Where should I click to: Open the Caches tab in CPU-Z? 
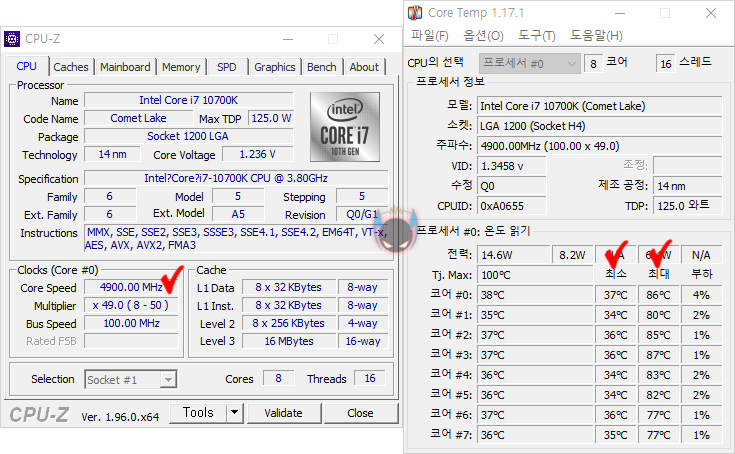coord(71,67)
